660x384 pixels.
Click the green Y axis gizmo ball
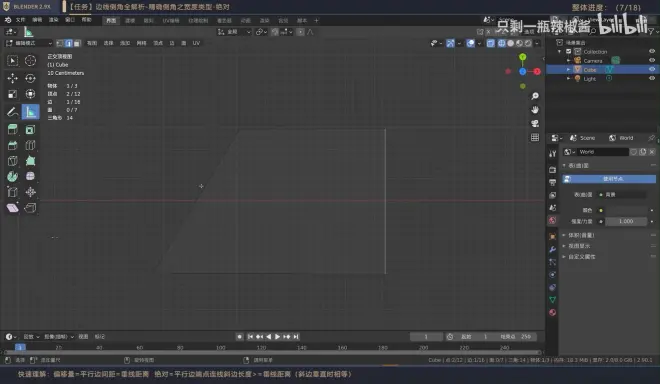pyautogui.click(x=522, y=57)
